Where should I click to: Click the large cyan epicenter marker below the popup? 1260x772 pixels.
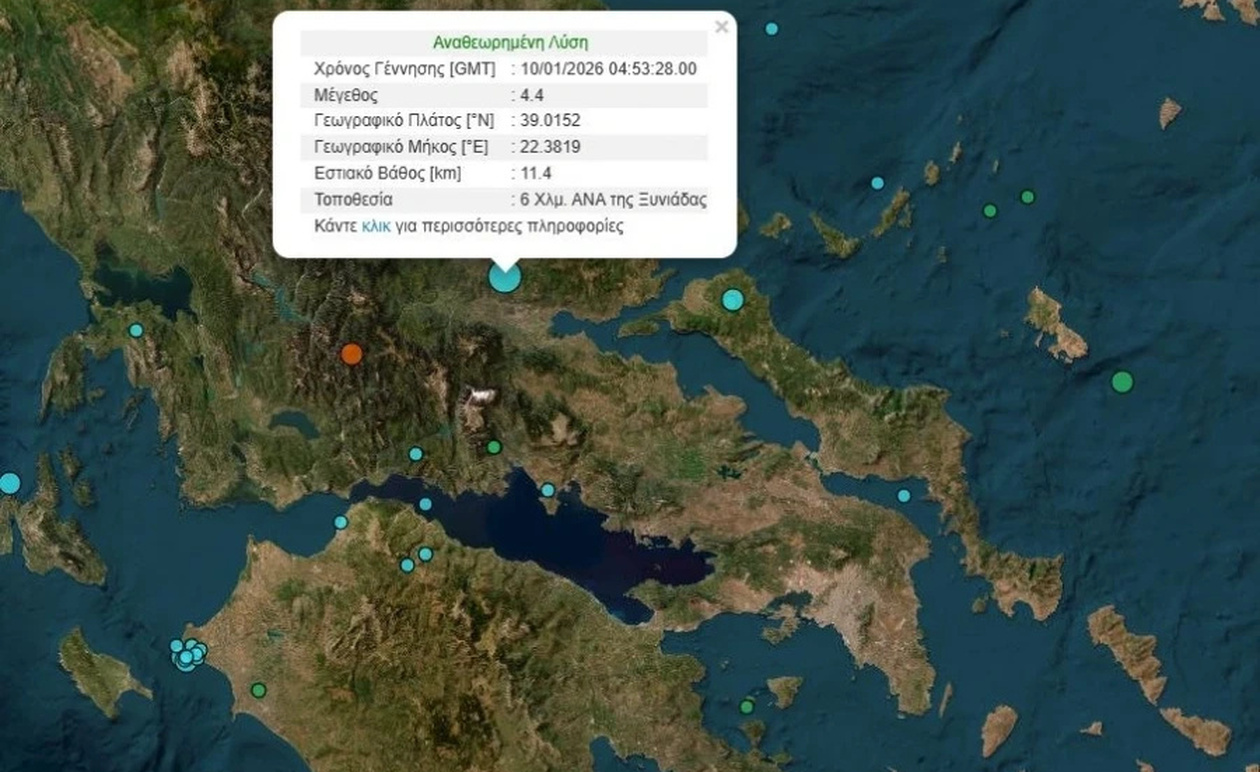[505, 277]
